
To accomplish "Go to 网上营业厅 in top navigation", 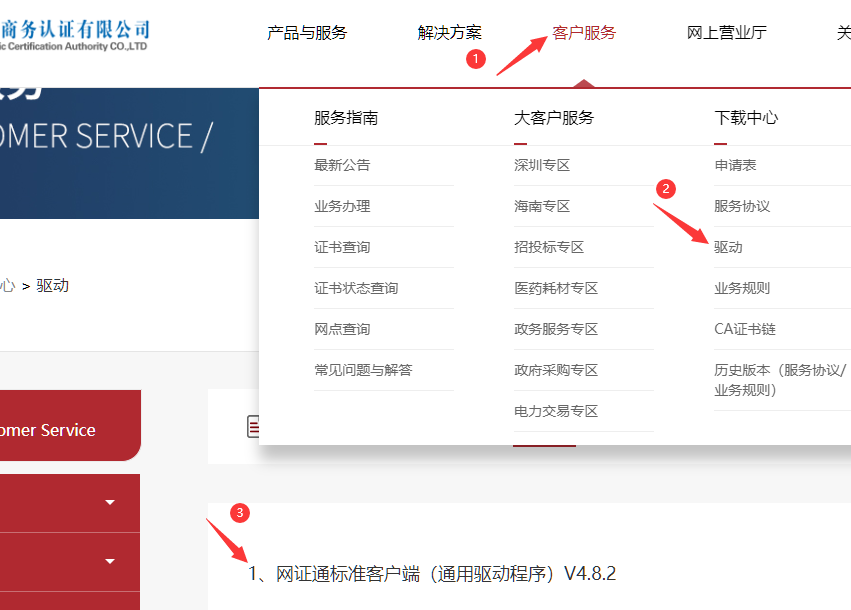I will [727, 33].
